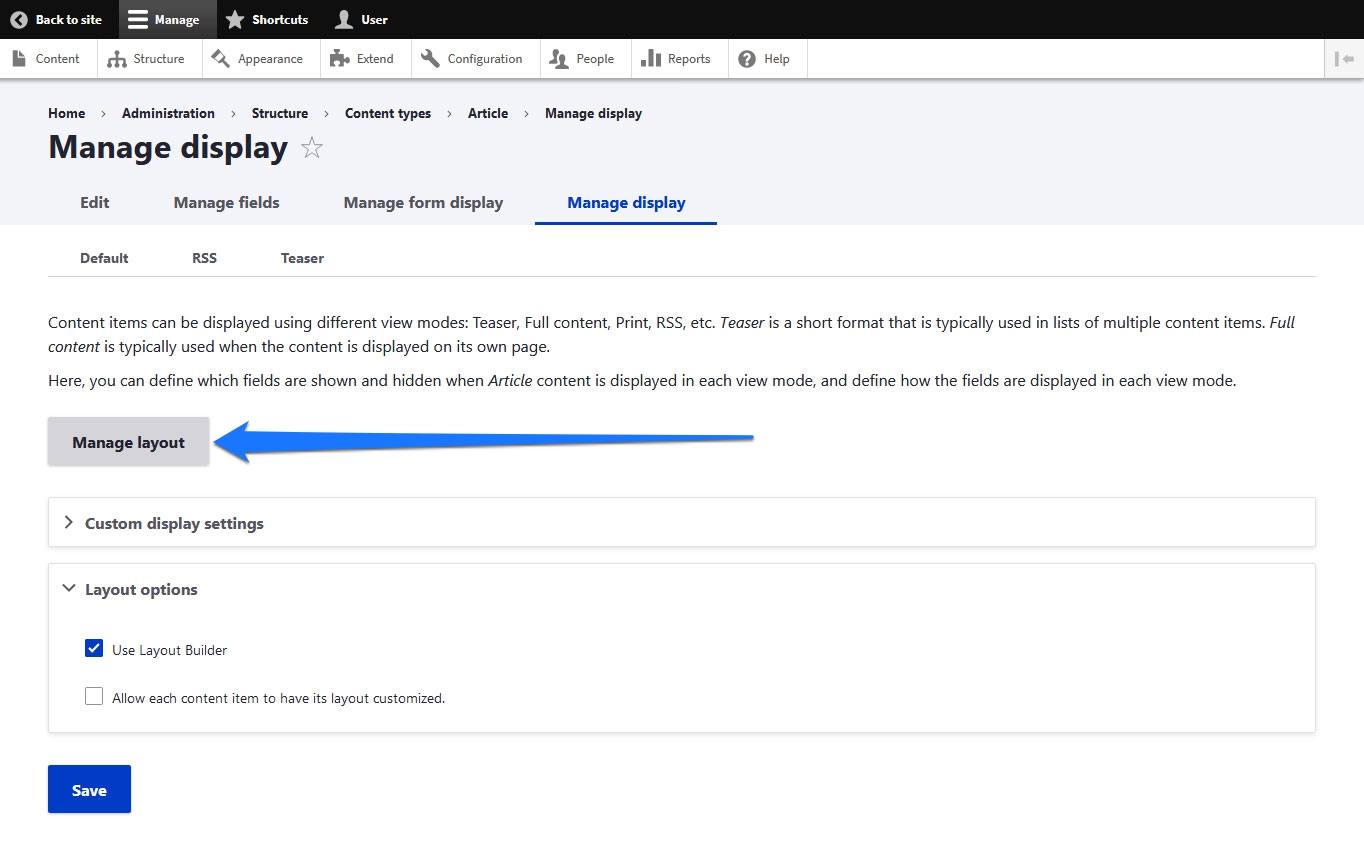This screenshot has width=1364, height=841.
Task: Click the Reports bar chart icon
Action: (x=651, y=59)
